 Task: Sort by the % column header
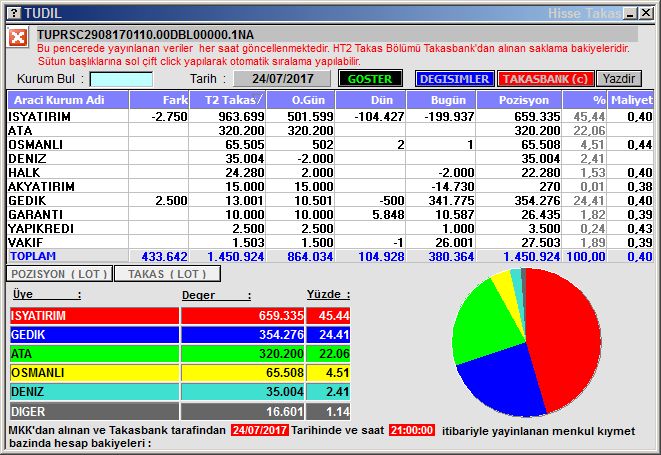click(x=585, y=100)
